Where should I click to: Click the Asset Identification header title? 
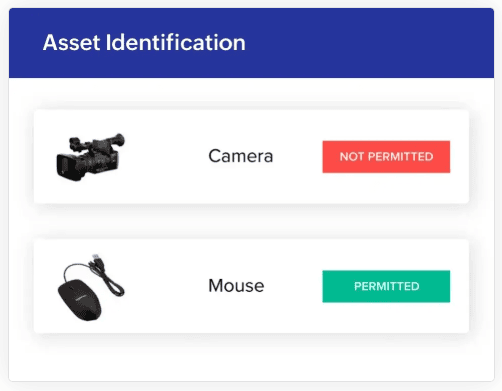point(144,43)
